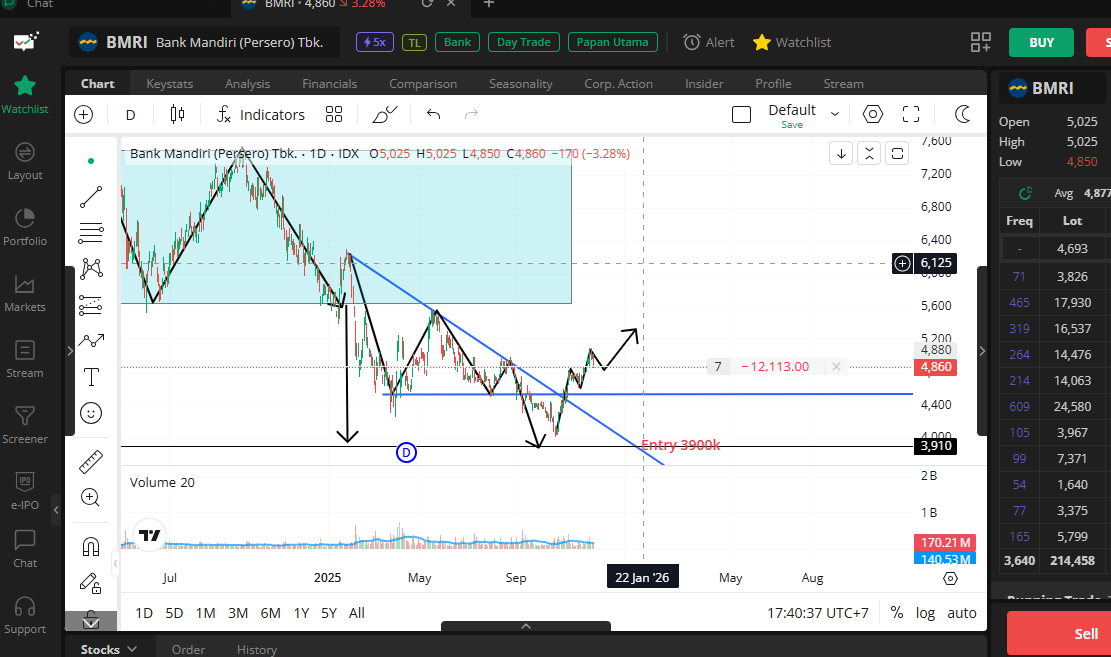
Task: Open the Default layout dropdown arrow
Action: pyautogui.click(x=835, y=113)
